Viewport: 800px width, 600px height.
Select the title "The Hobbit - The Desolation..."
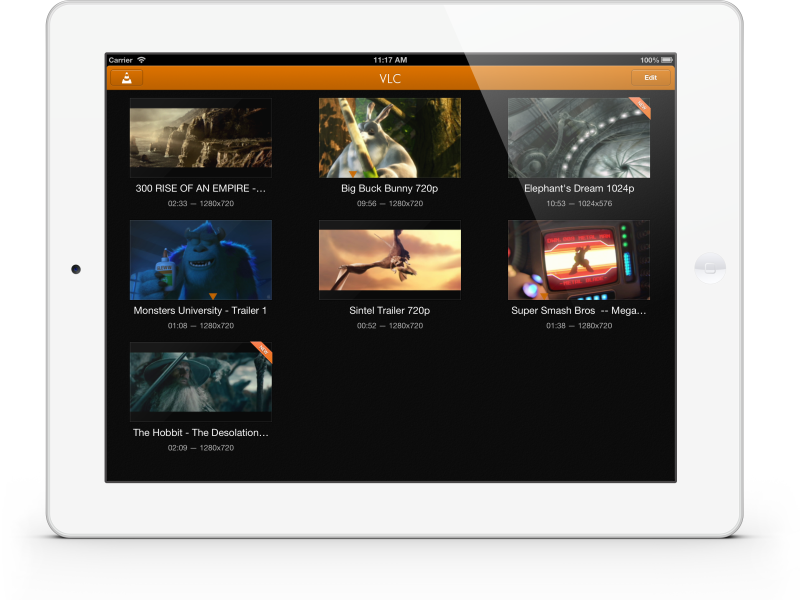click(201, 432)
